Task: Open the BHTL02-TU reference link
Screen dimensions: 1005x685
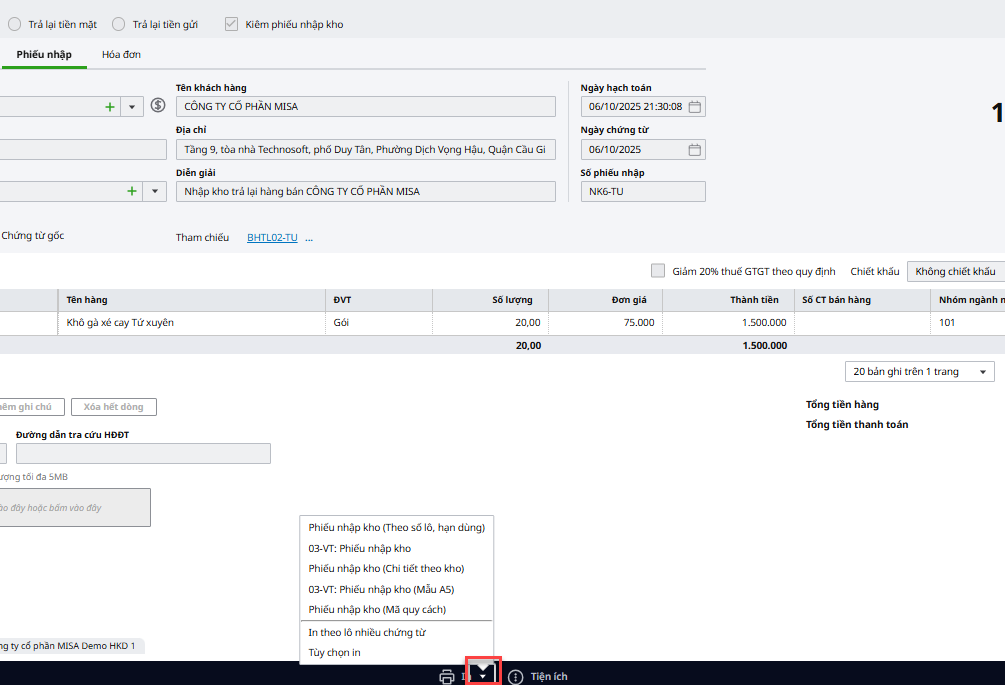Action: 272,238
